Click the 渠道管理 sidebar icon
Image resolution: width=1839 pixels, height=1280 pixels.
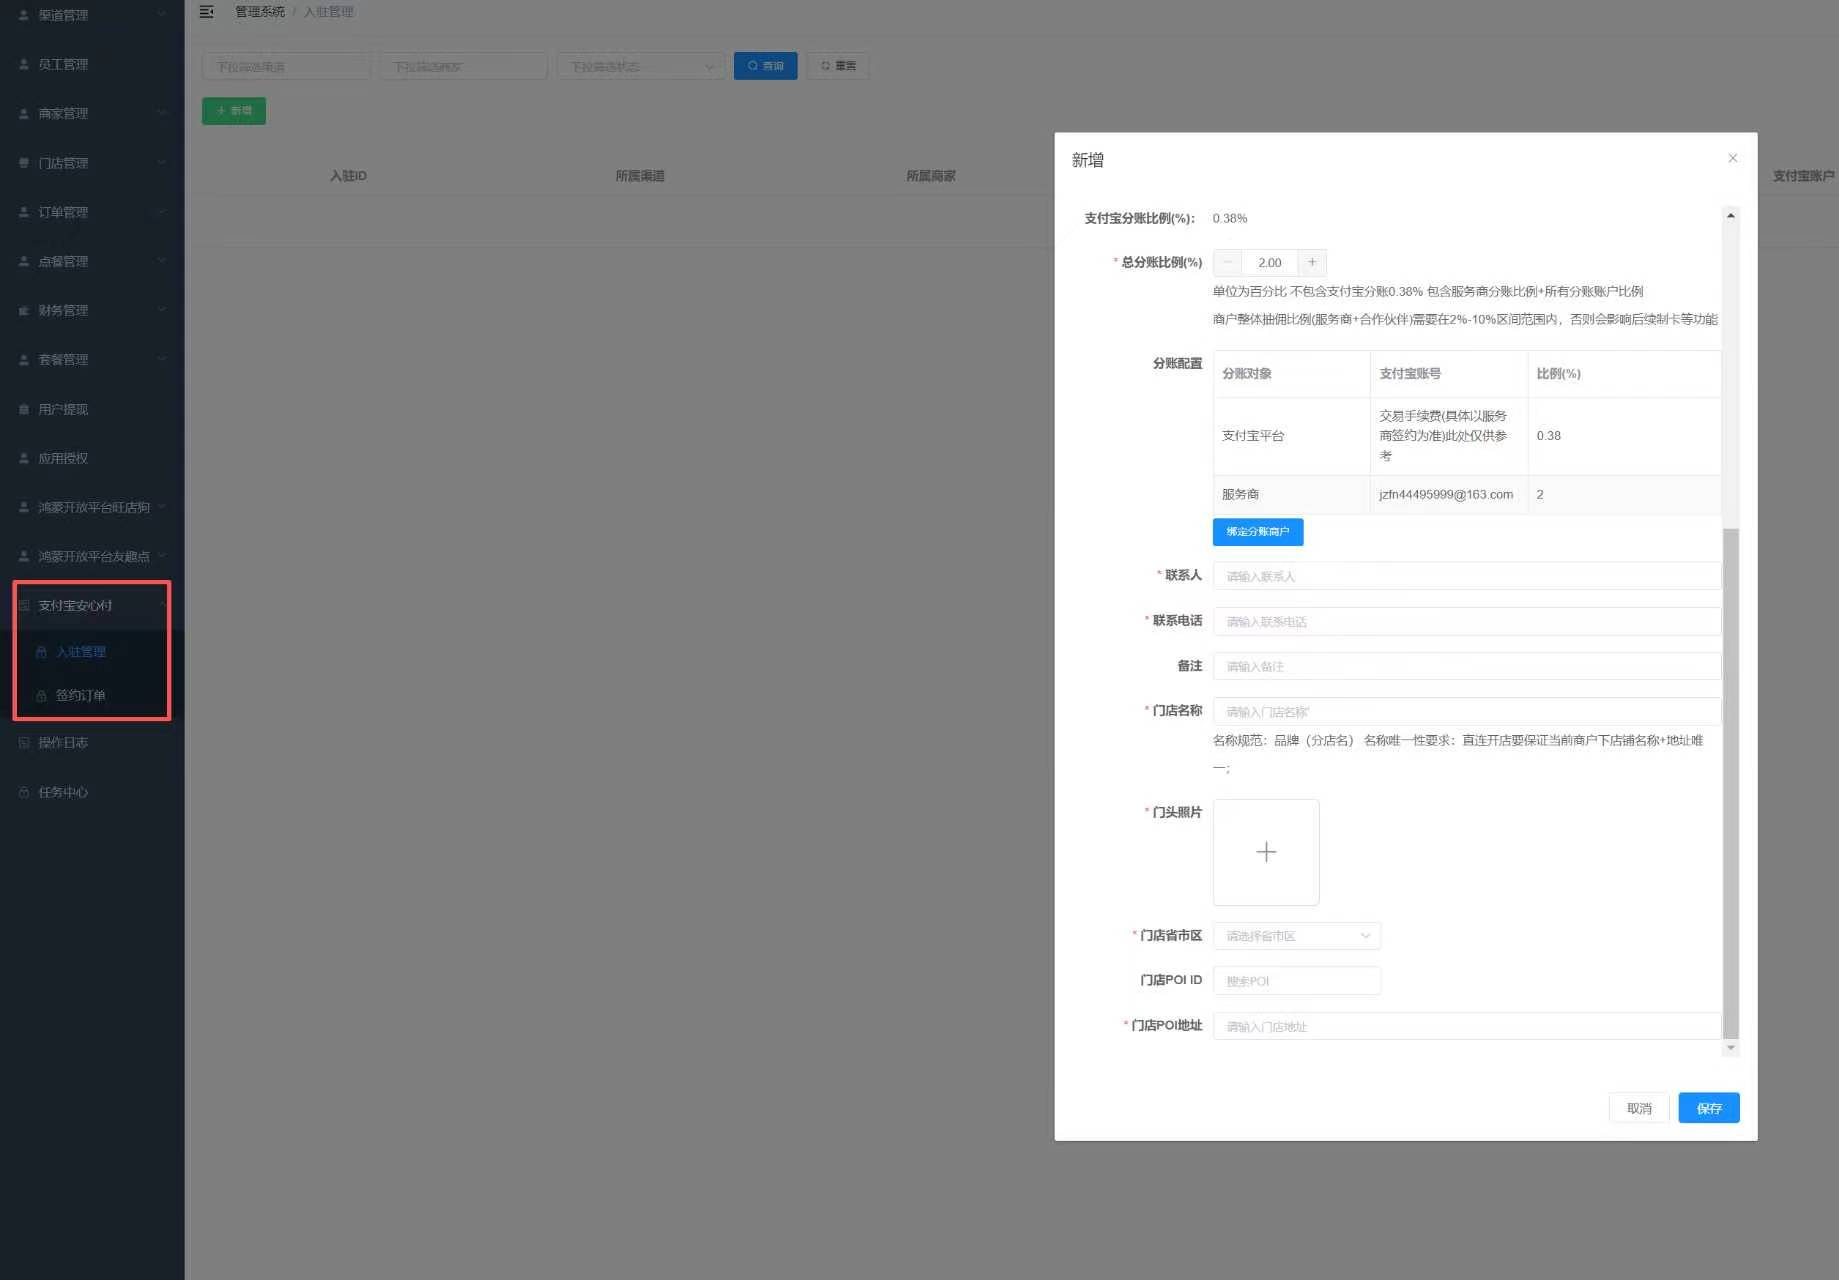click(24, 15)
